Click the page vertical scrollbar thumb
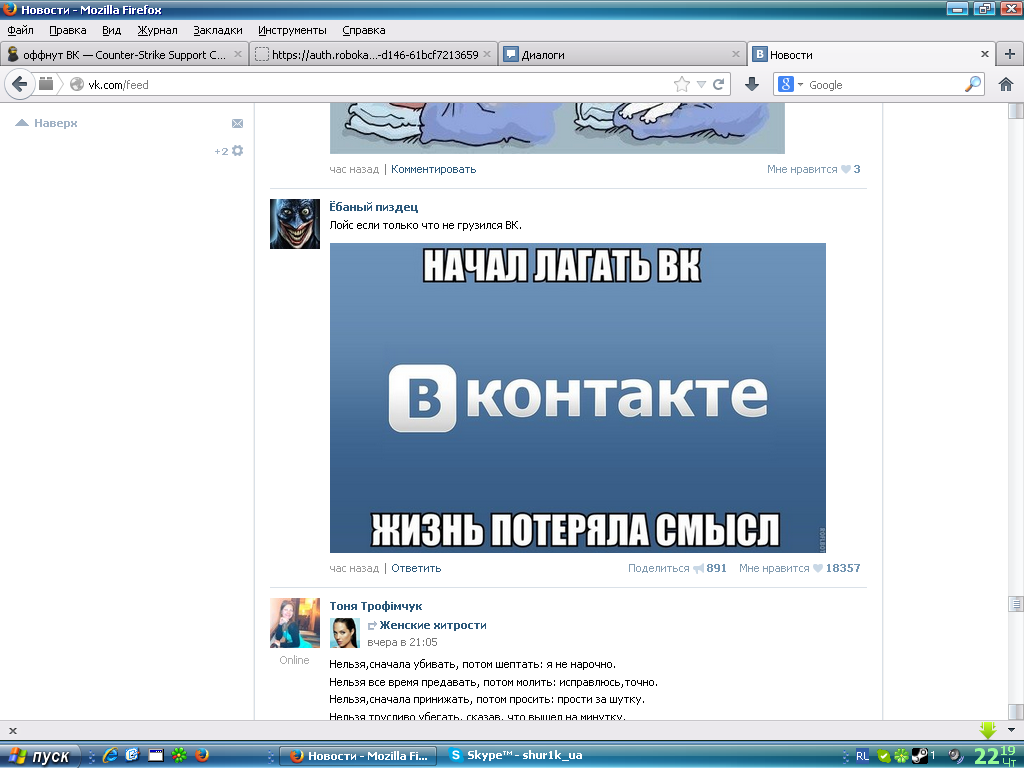This screenshot has width=1024, height=768. 1016,604
